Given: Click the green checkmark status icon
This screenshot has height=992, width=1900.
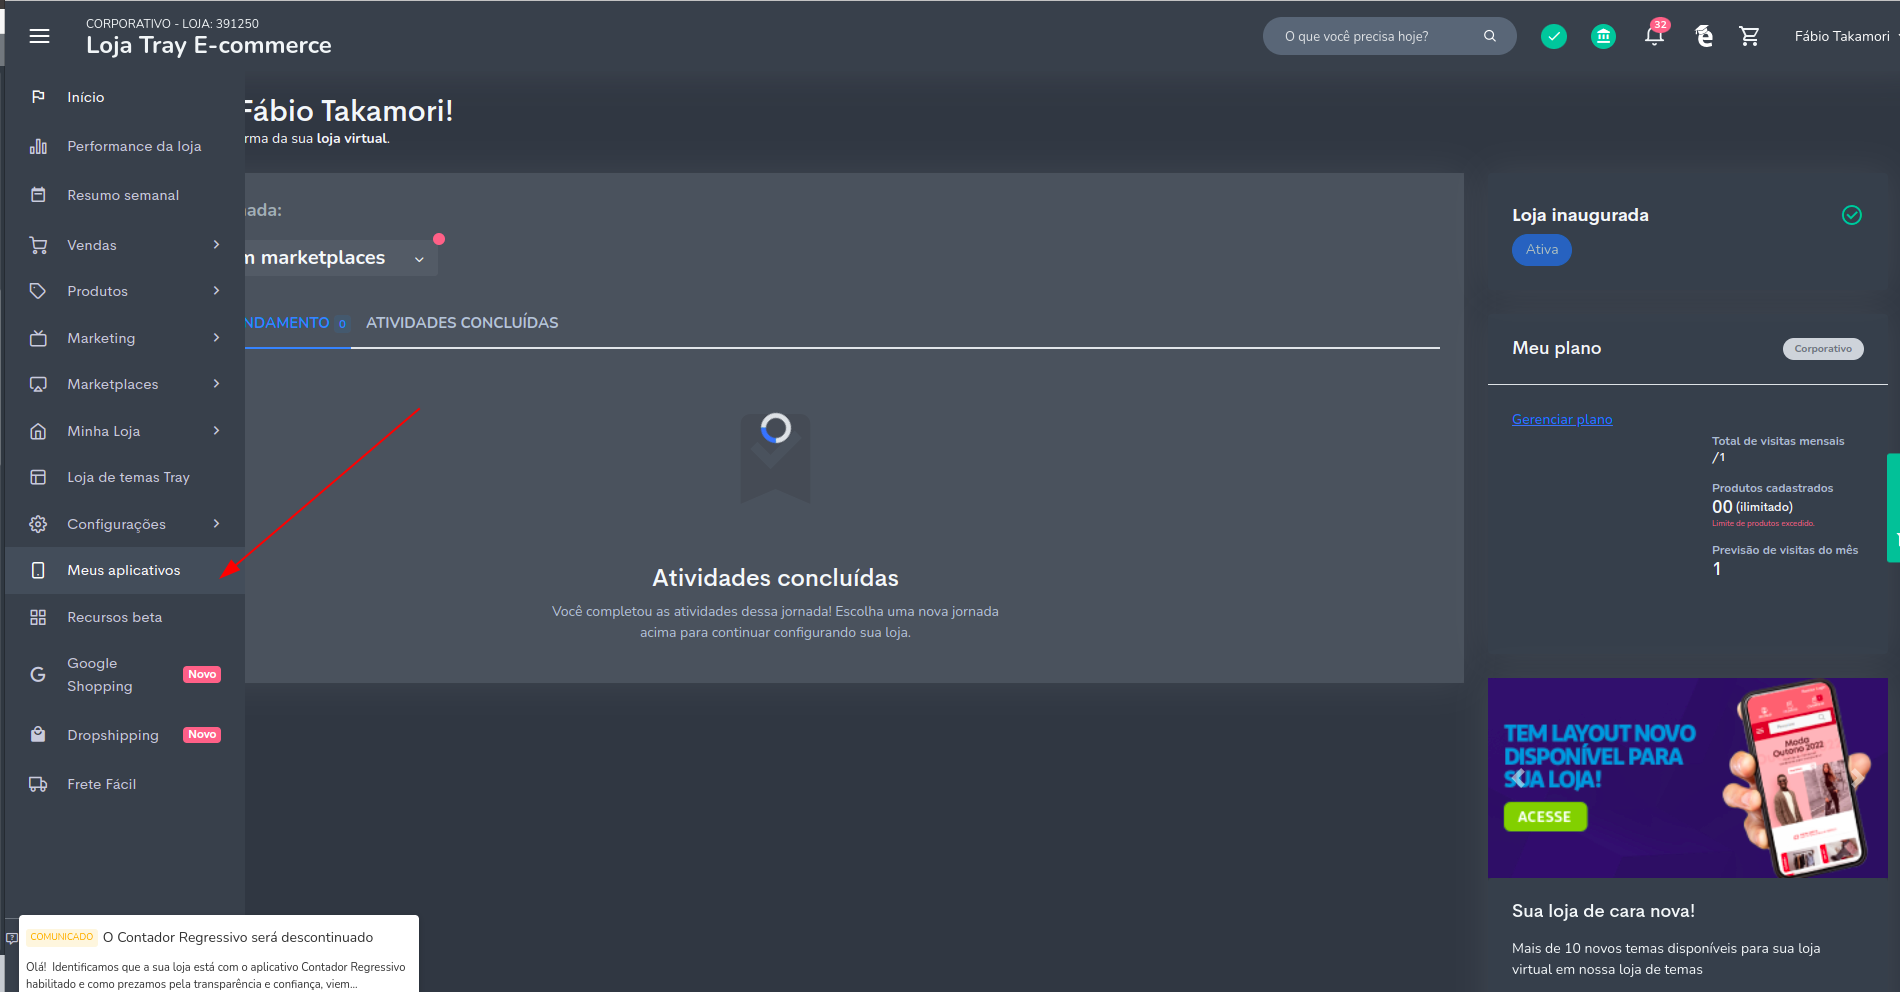Looking at the screenshot, I should pos(1553,37).
